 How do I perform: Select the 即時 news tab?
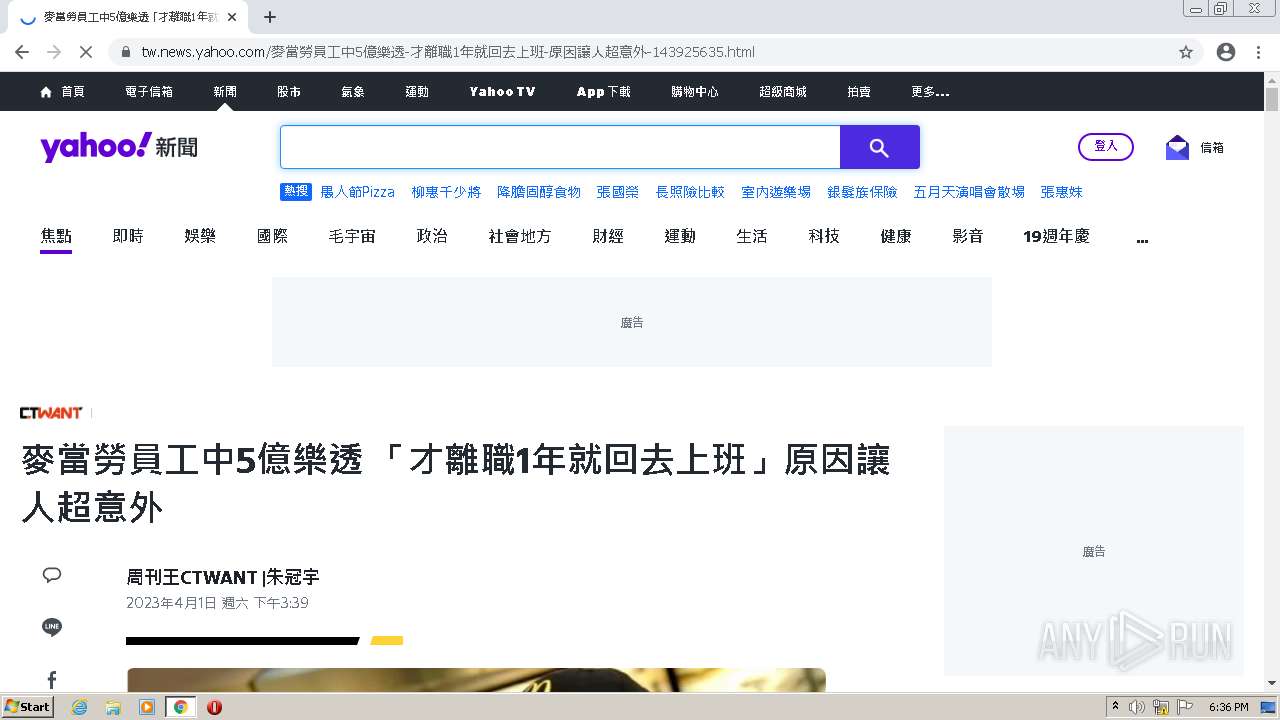coord(128,237)
